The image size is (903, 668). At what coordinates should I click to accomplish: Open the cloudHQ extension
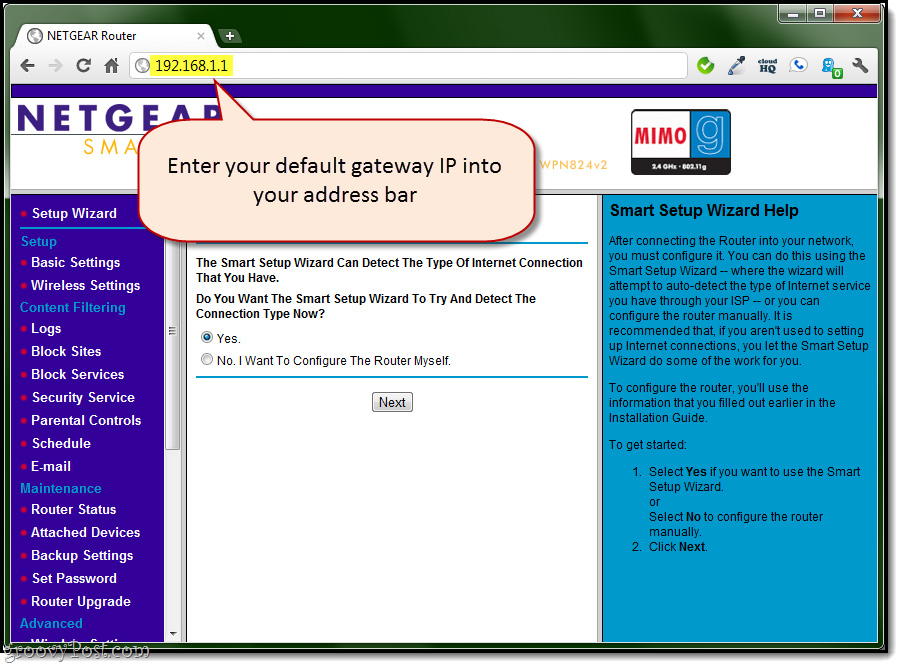tap(767, 64)
